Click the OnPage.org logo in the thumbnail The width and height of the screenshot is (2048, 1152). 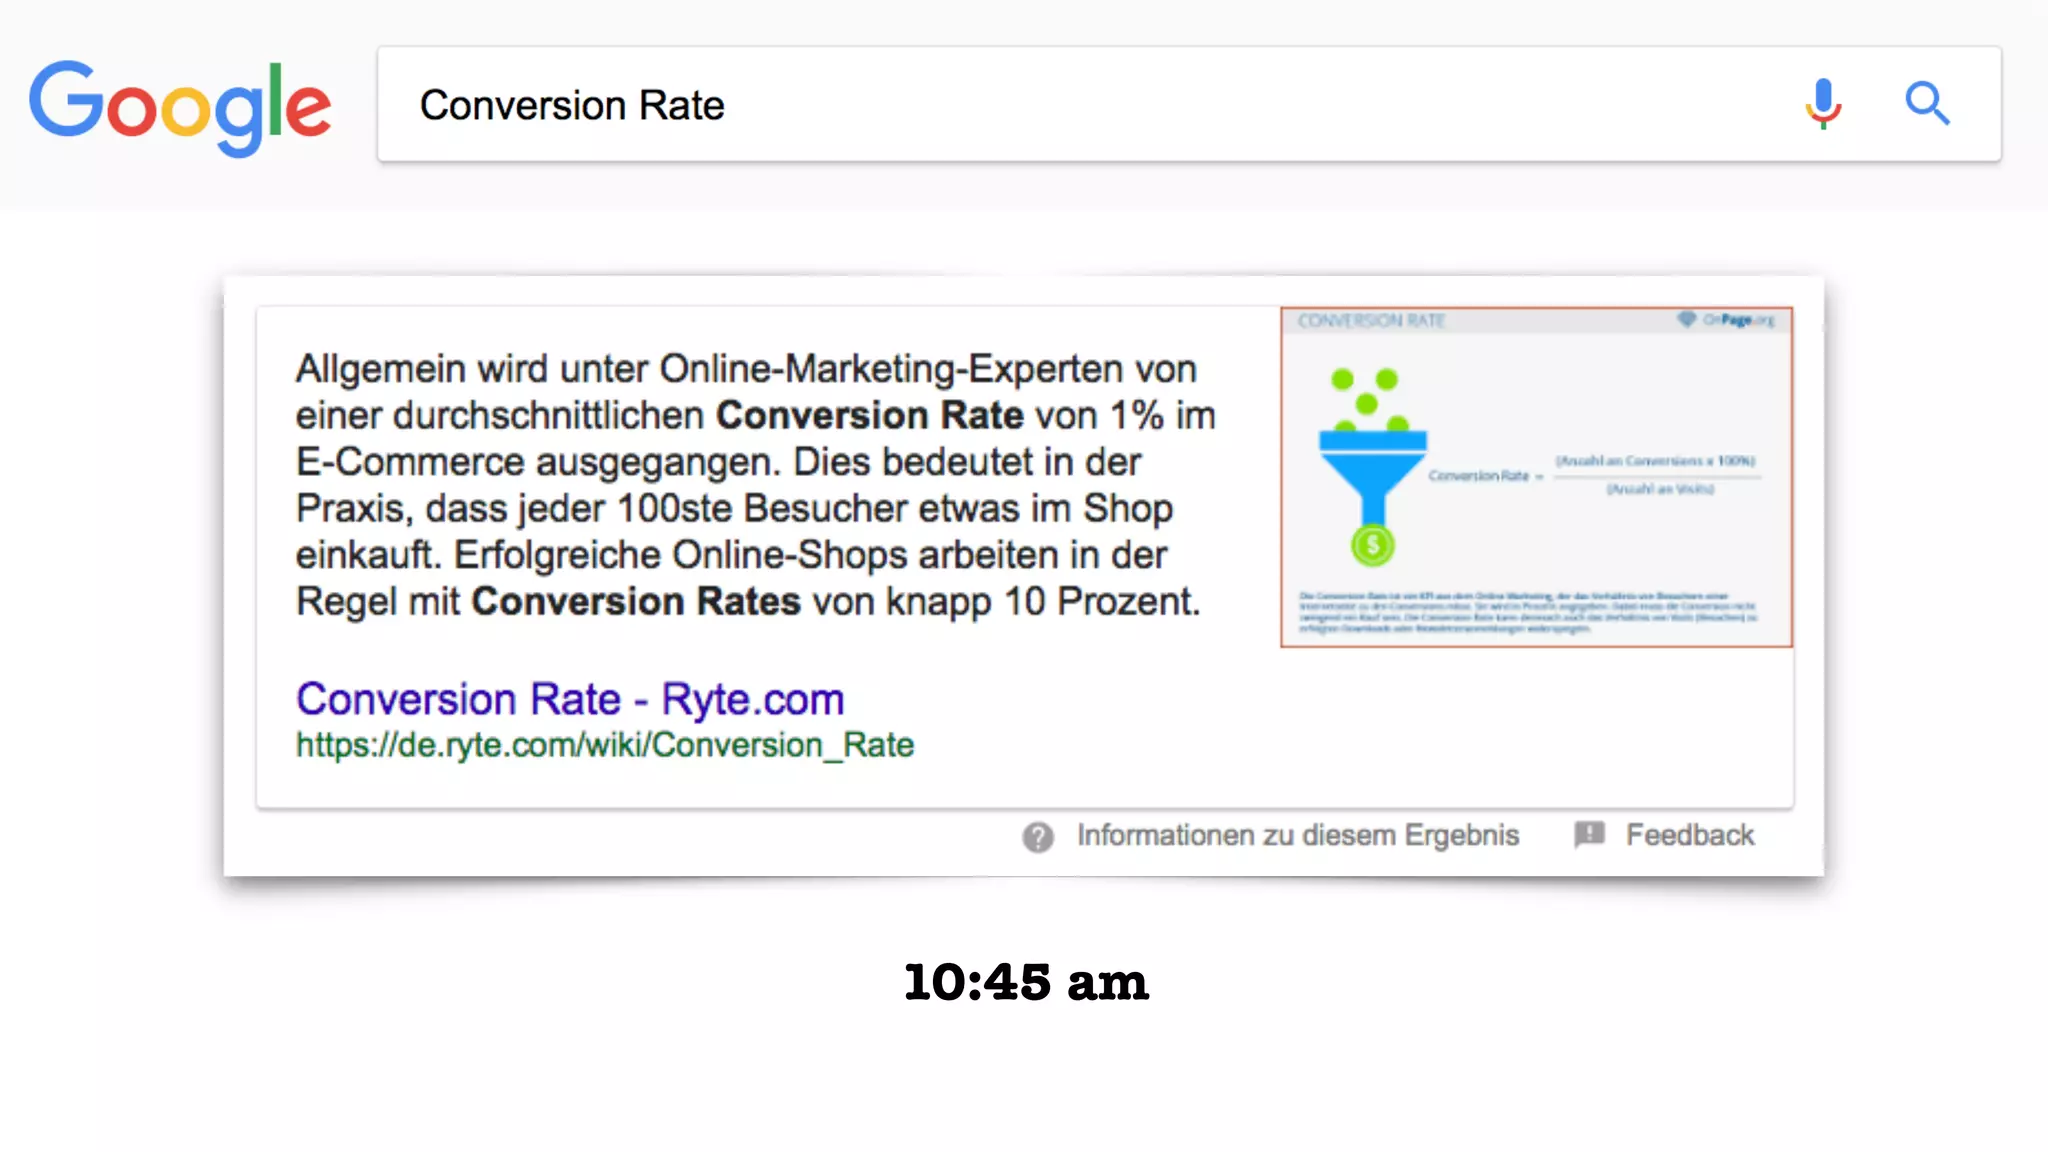[x=1727, y=320]
